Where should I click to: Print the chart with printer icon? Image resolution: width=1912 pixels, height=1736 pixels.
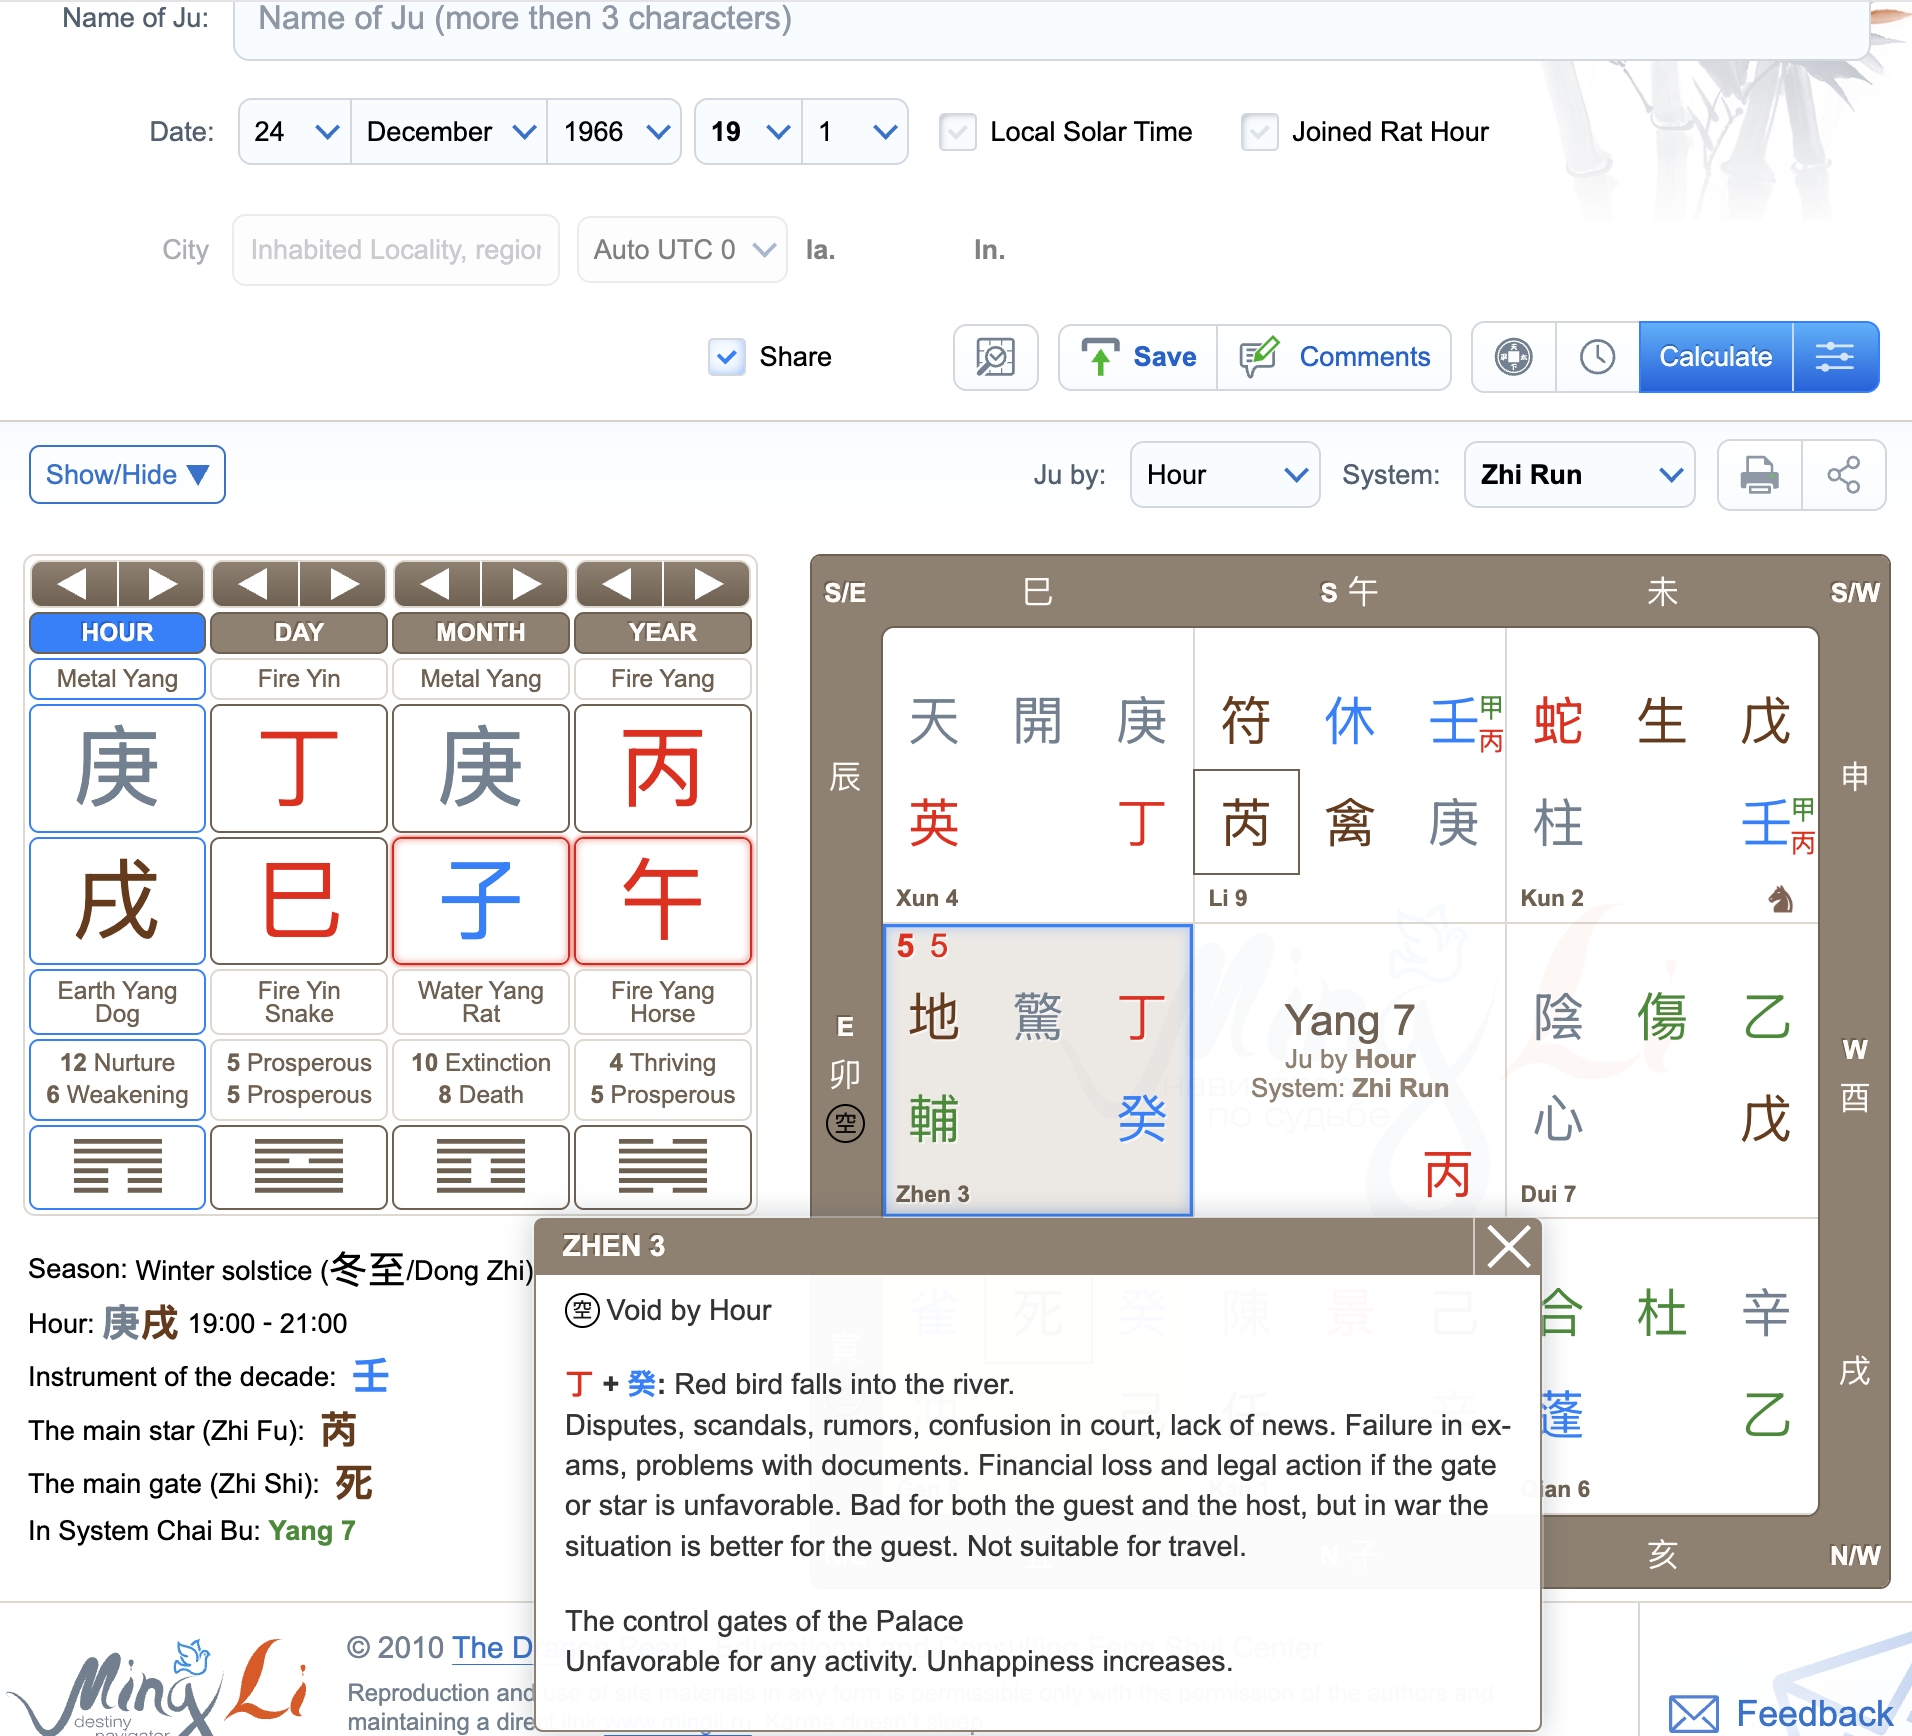[x=1759, y=475]
